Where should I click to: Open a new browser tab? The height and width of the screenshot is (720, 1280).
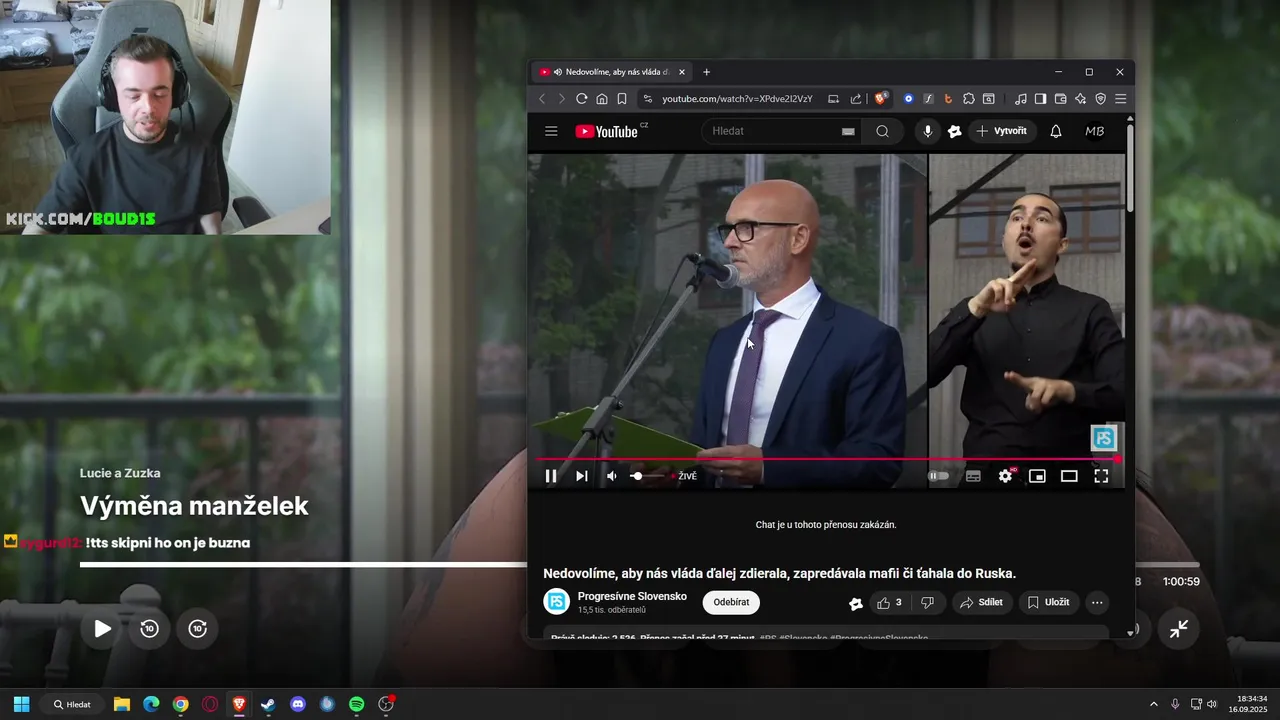point(706,72)
